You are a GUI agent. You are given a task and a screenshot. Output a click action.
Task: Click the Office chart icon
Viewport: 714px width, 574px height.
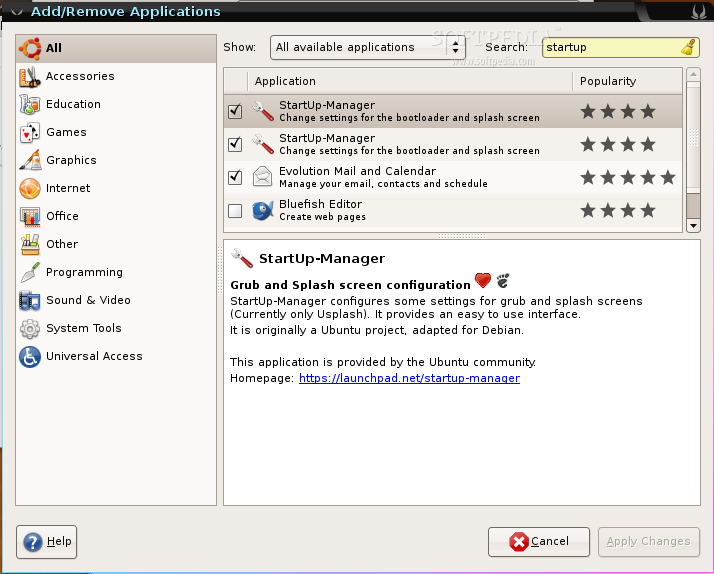click(x=30, y=216)
